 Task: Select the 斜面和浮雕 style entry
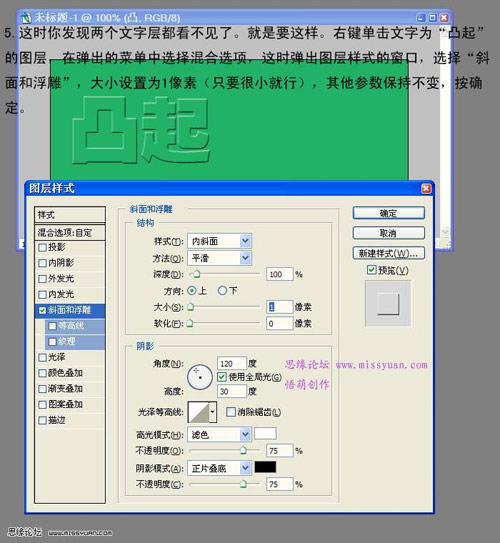[x=70, y=310]
